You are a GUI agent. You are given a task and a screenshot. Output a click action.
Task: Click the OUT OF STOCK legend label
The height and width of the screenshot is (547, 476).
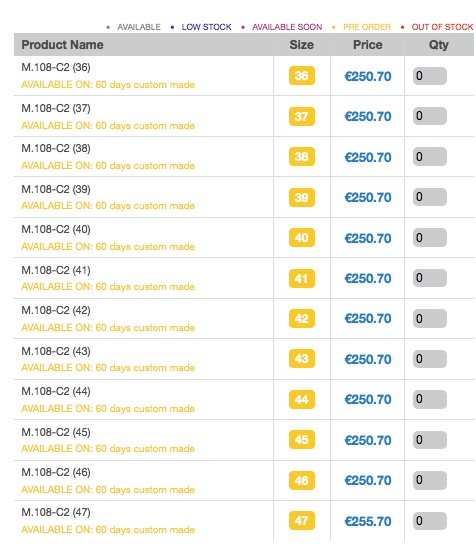coord(442,27)
